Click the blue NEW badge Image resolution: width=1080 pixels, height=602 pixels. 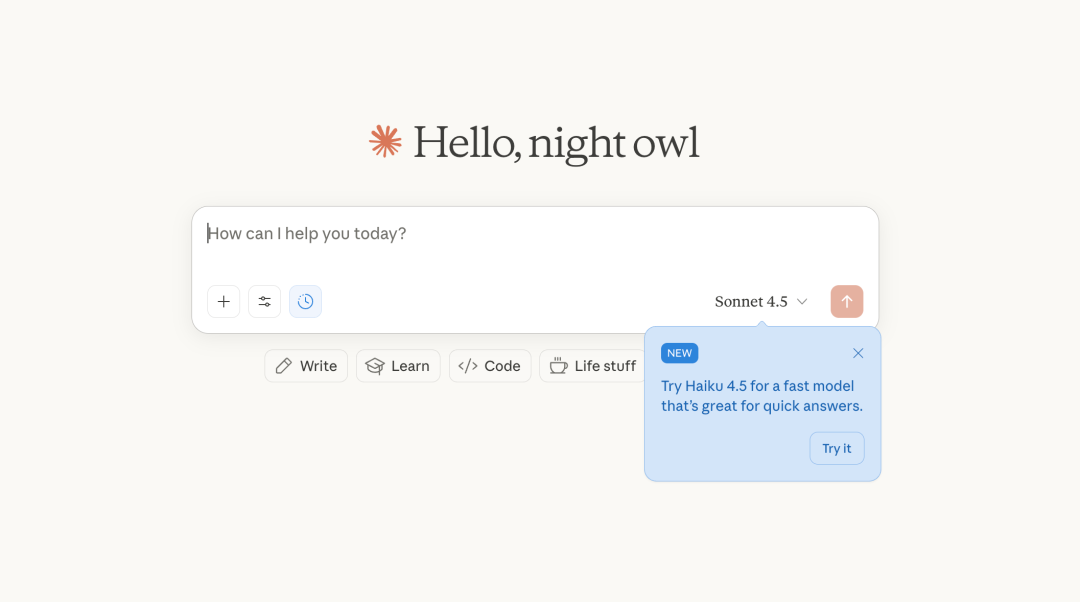(x=680, y=353)
